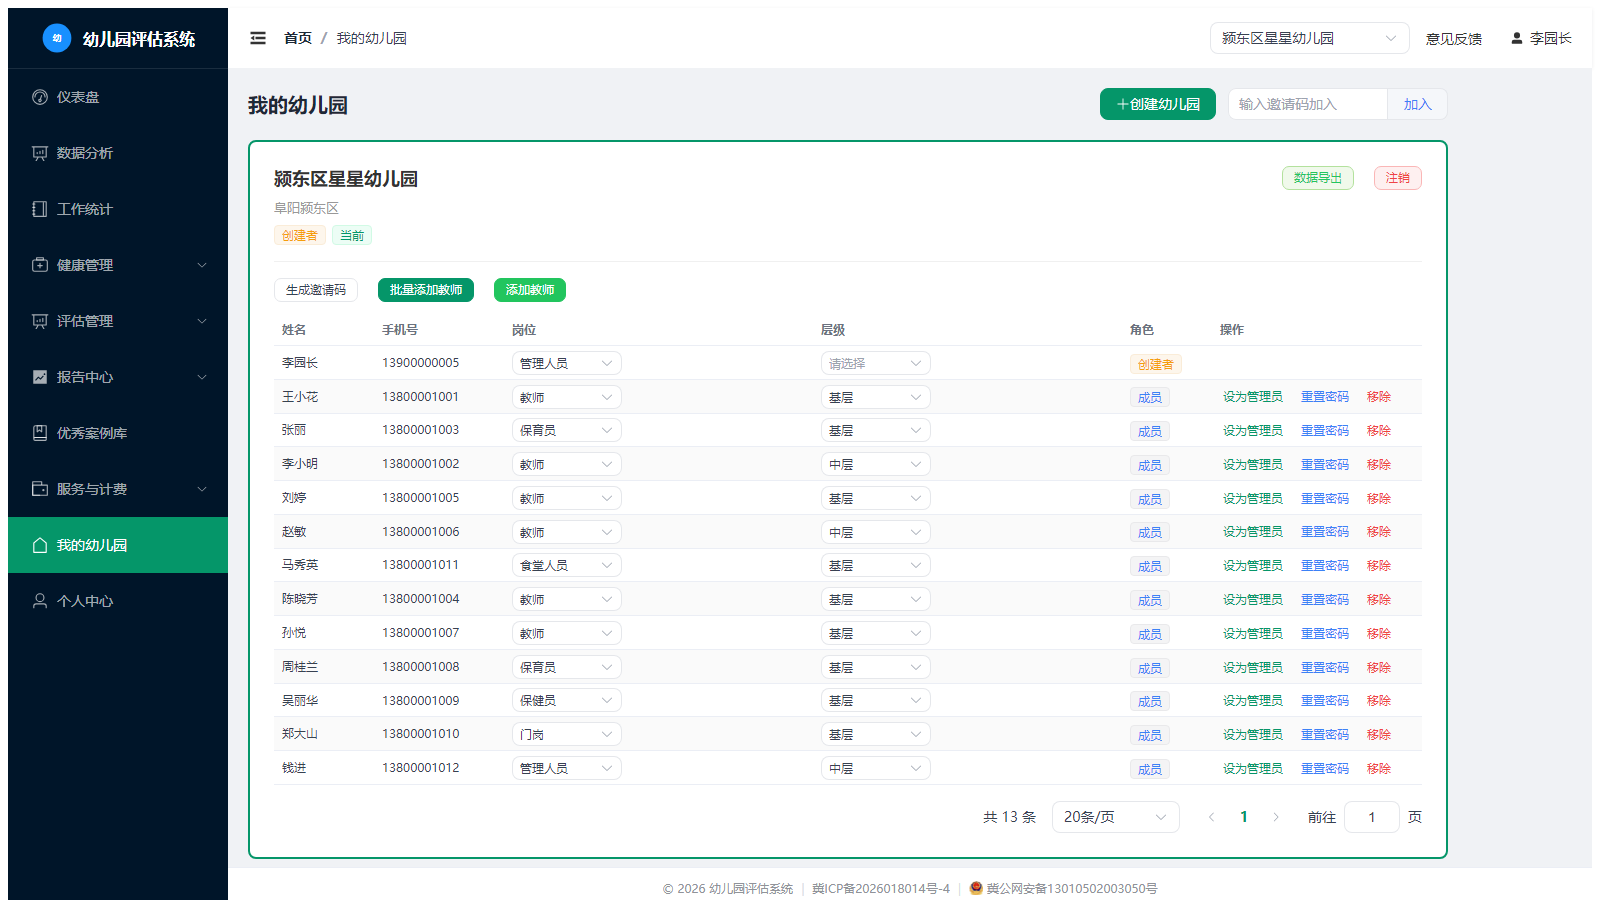This screenshot has width=1600, height=900.
Task: Go to the next page arrow
Action: 1276,817
